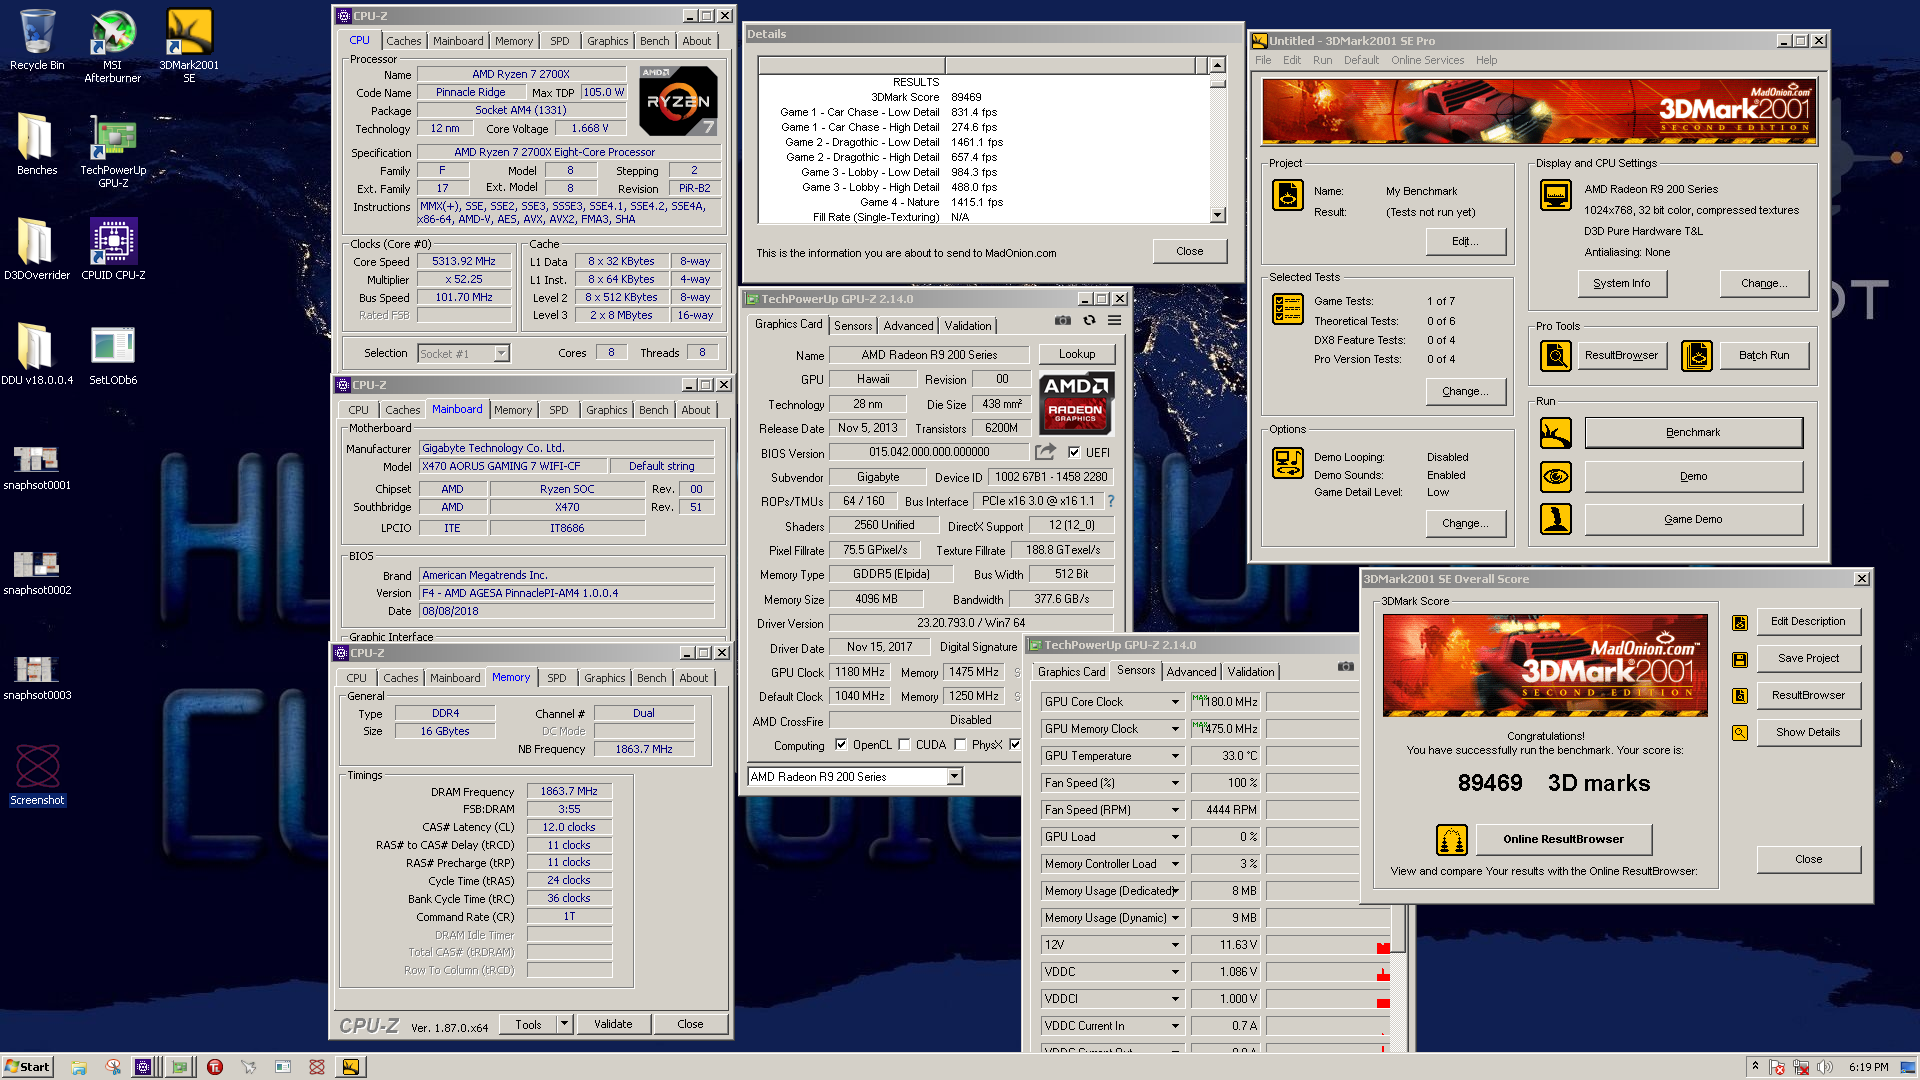The image size is (1920, 1080).
Task: Open Validation tab in GPU-Z Sensors window
Action: point(1250,672)
